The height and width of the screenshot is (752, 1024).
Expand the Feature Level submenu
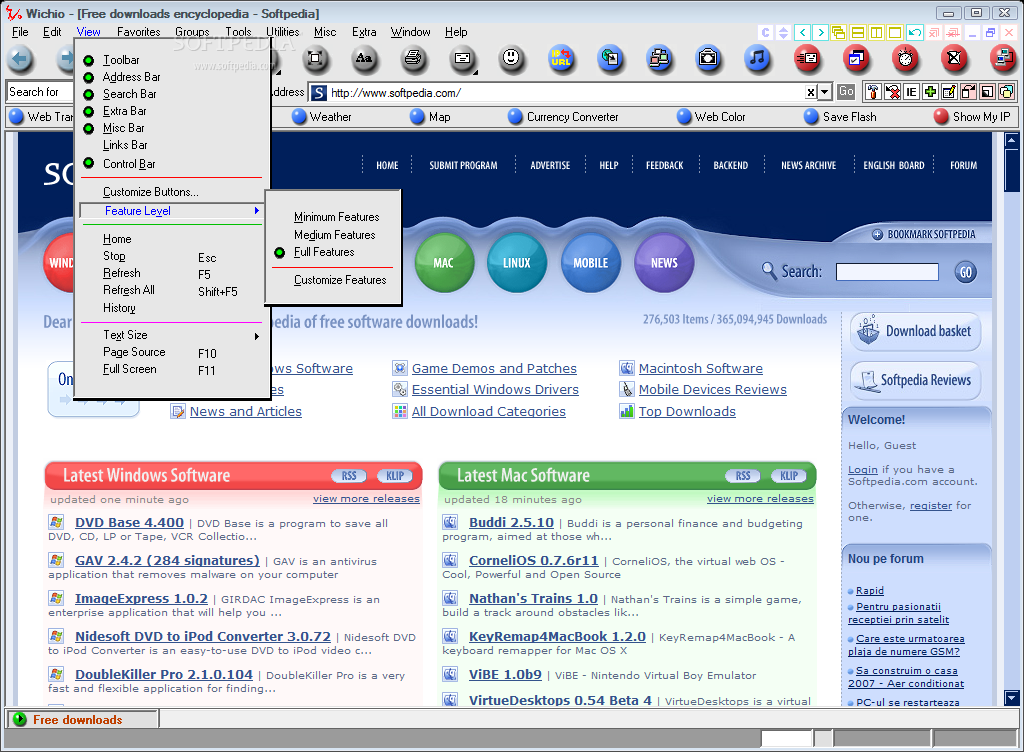(172, 211)
